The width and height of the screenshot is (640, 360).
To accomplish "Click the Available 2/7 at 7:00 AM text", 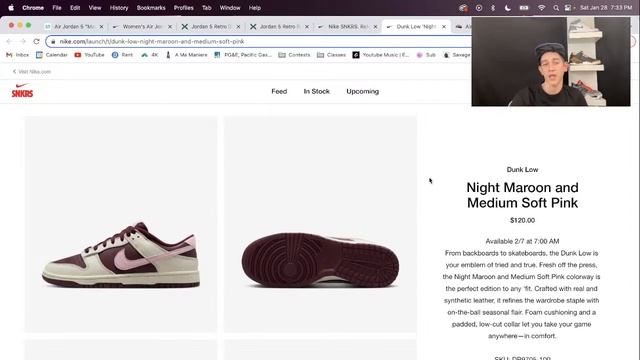I will (522, 241).
